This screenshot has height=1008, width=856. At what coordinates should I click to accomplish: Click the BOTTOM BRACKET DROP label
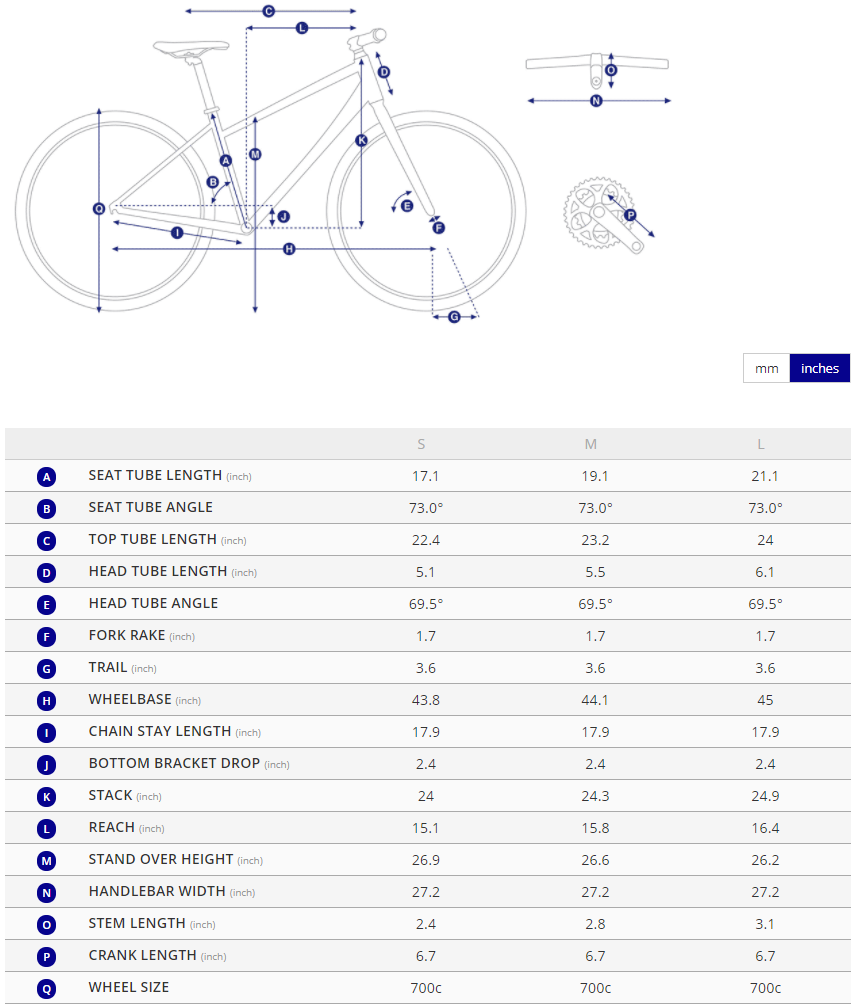[174, 763]
